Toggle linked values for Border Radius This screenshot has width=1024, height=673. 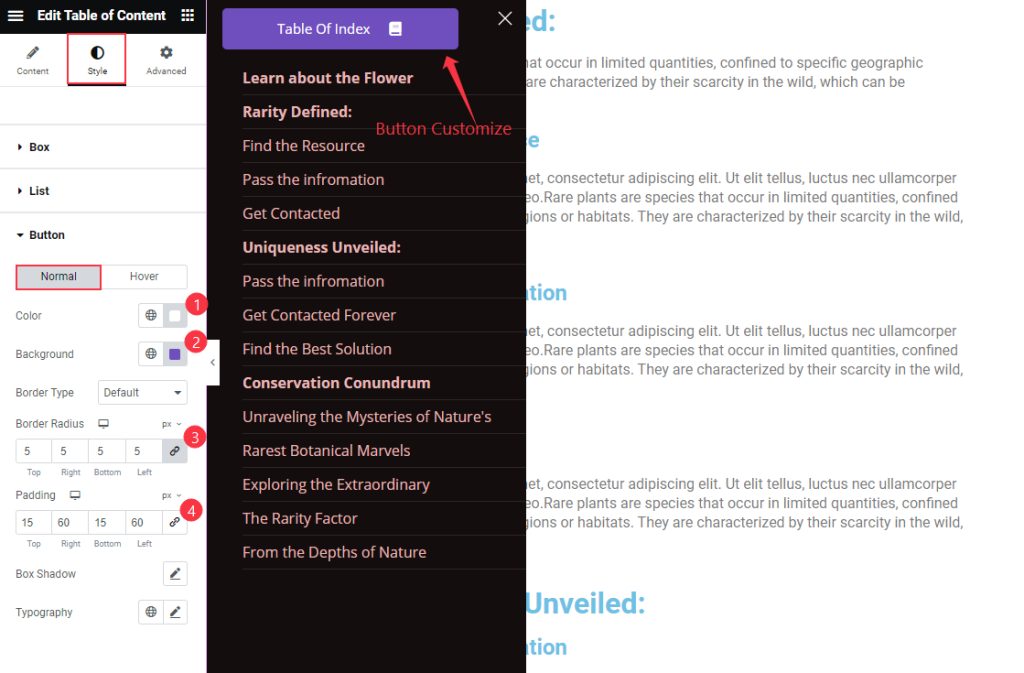174,451
